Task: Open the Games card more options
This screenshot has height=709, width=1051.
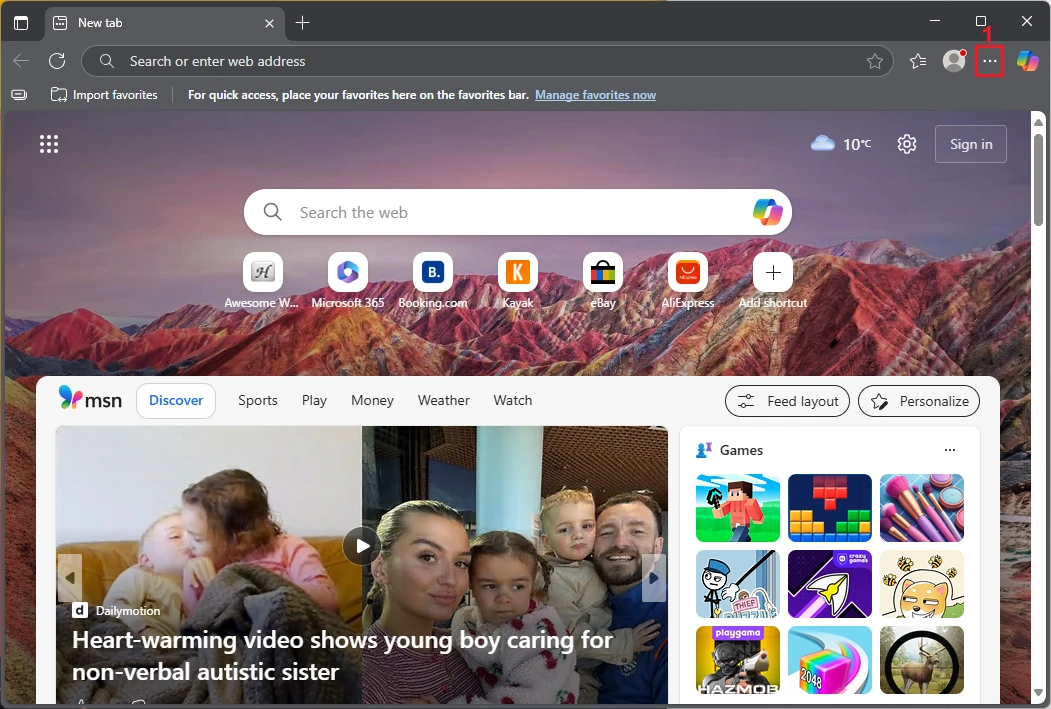Action: [950, 450]
